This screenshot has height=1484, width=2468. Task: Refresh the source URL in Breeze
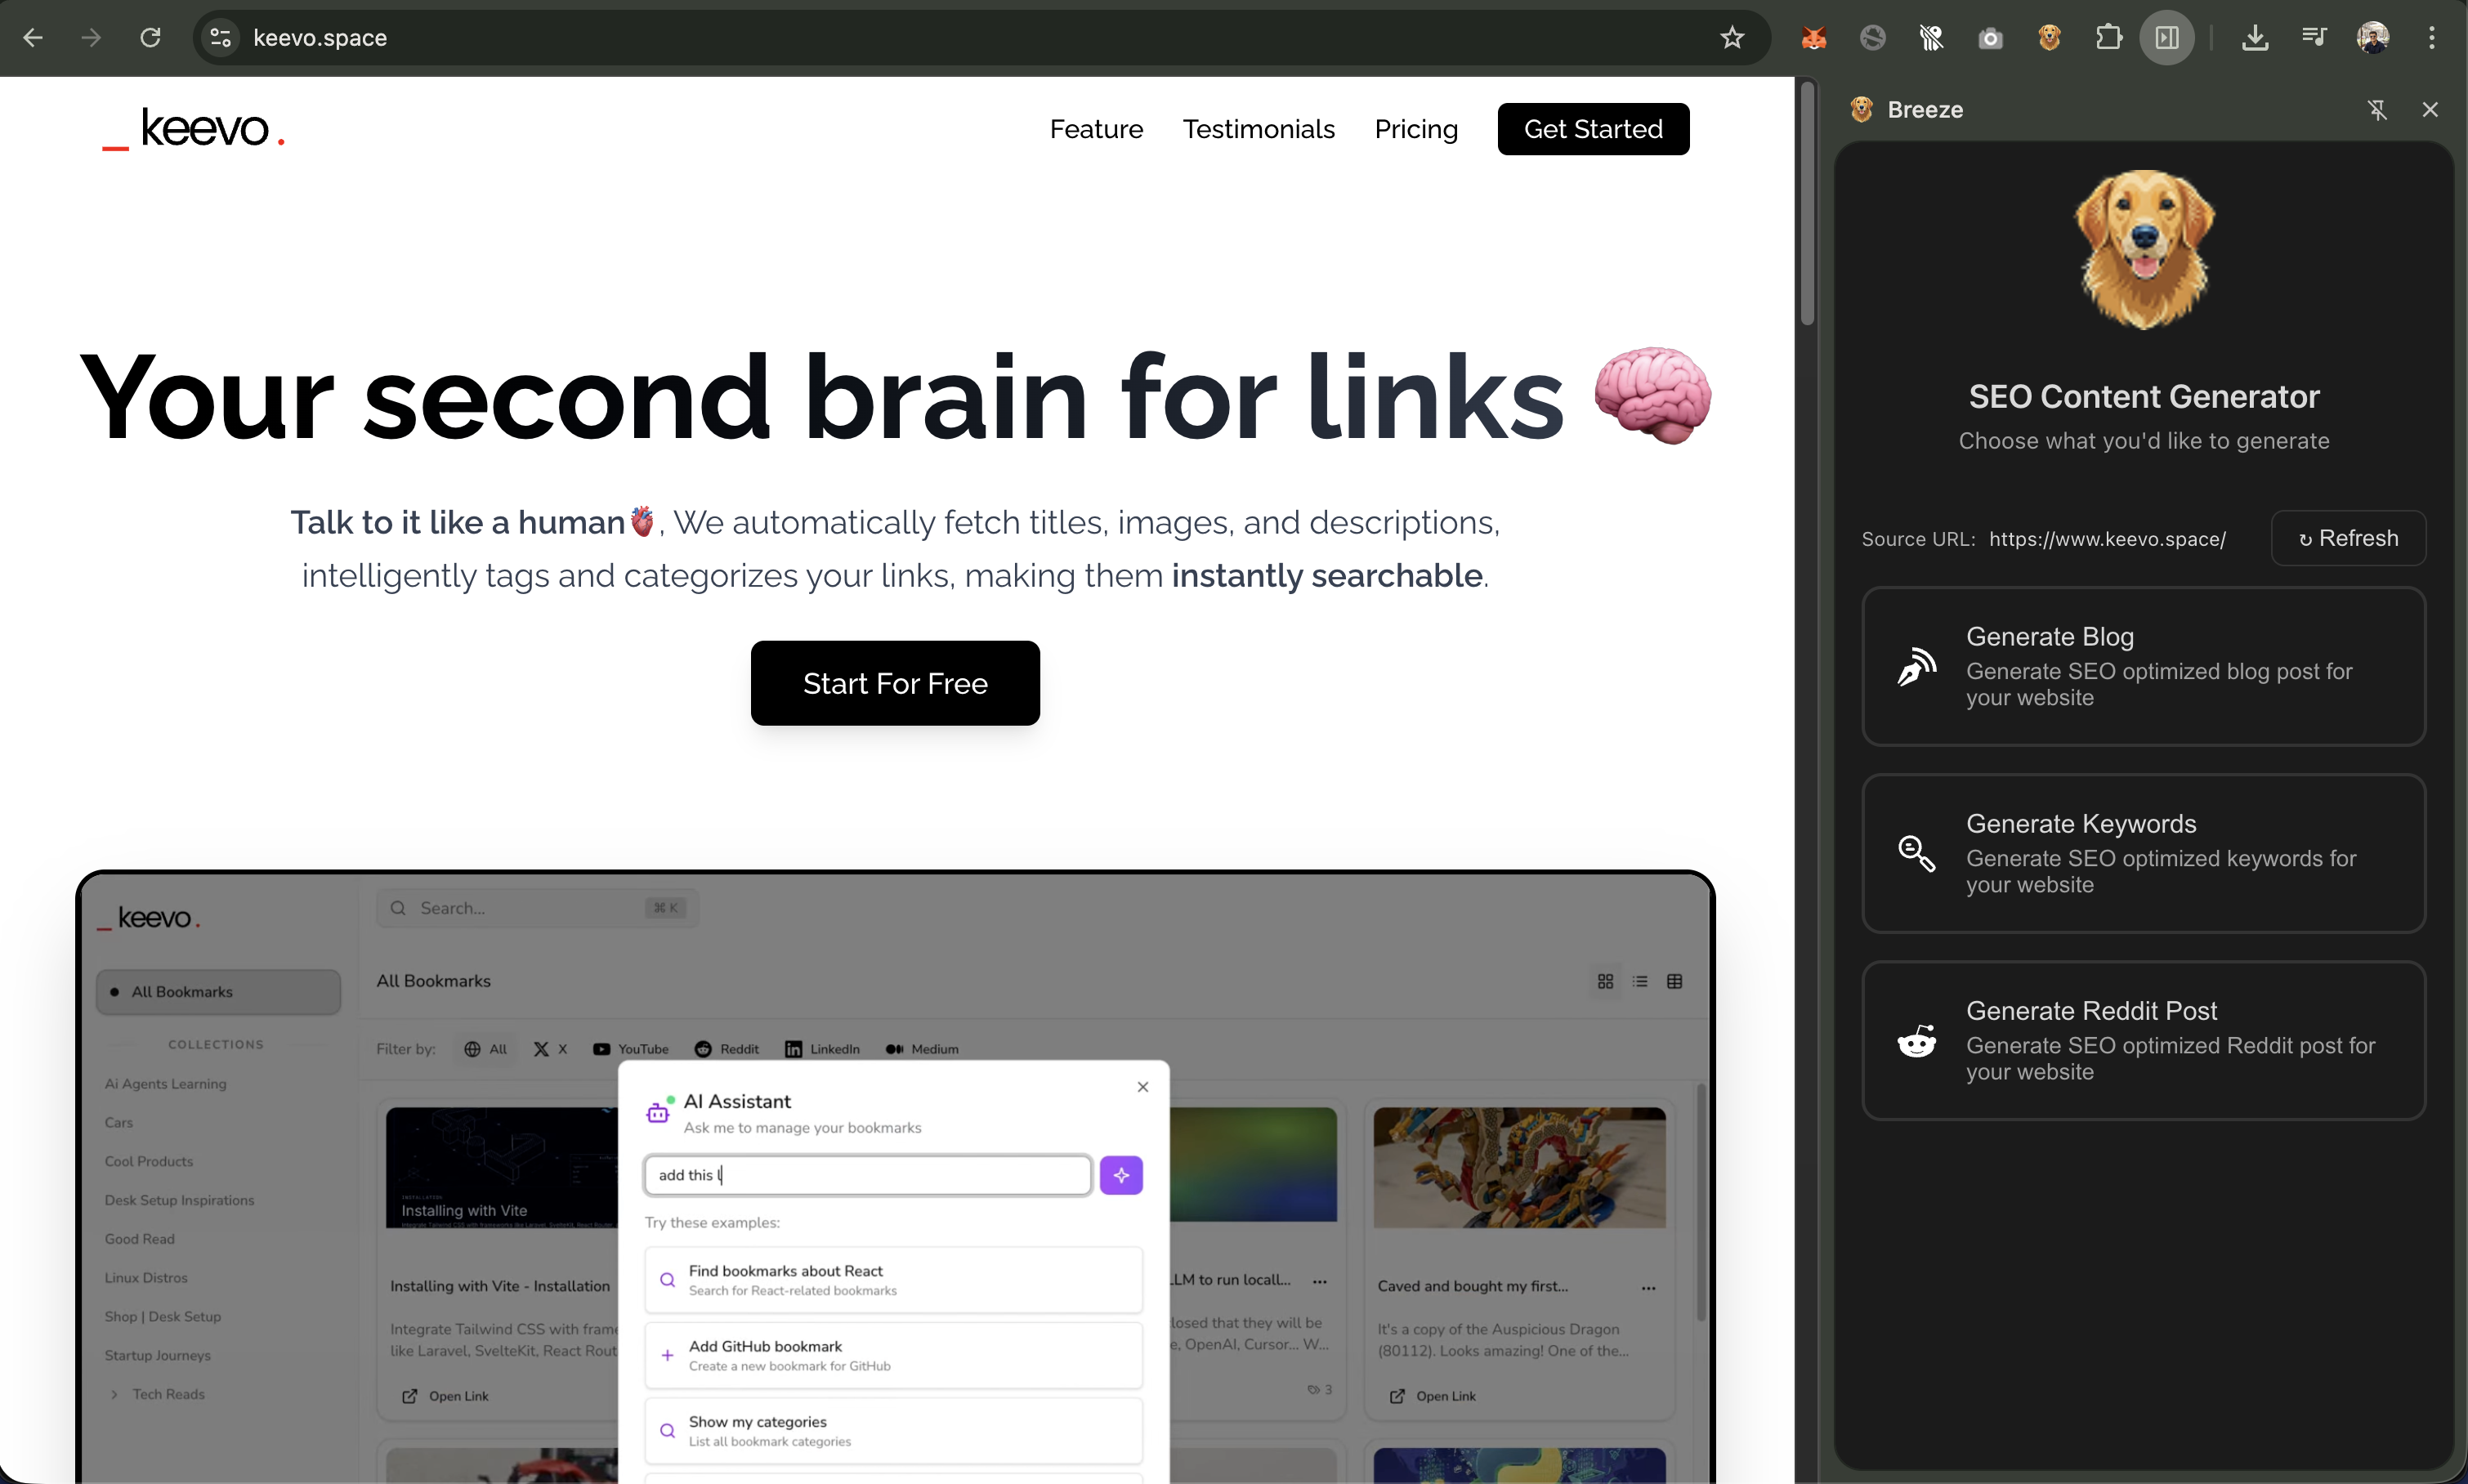tap(2348, 538)
